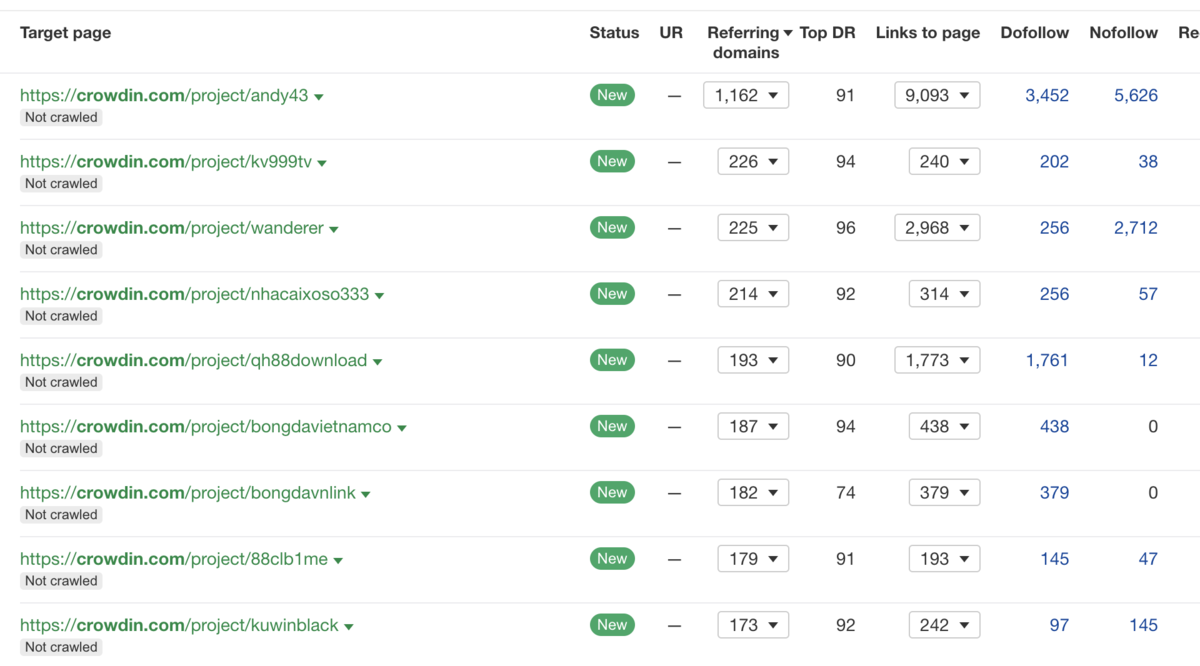Open the 173 referring domains dropdown
The image size is (1200, 666).
753,625
